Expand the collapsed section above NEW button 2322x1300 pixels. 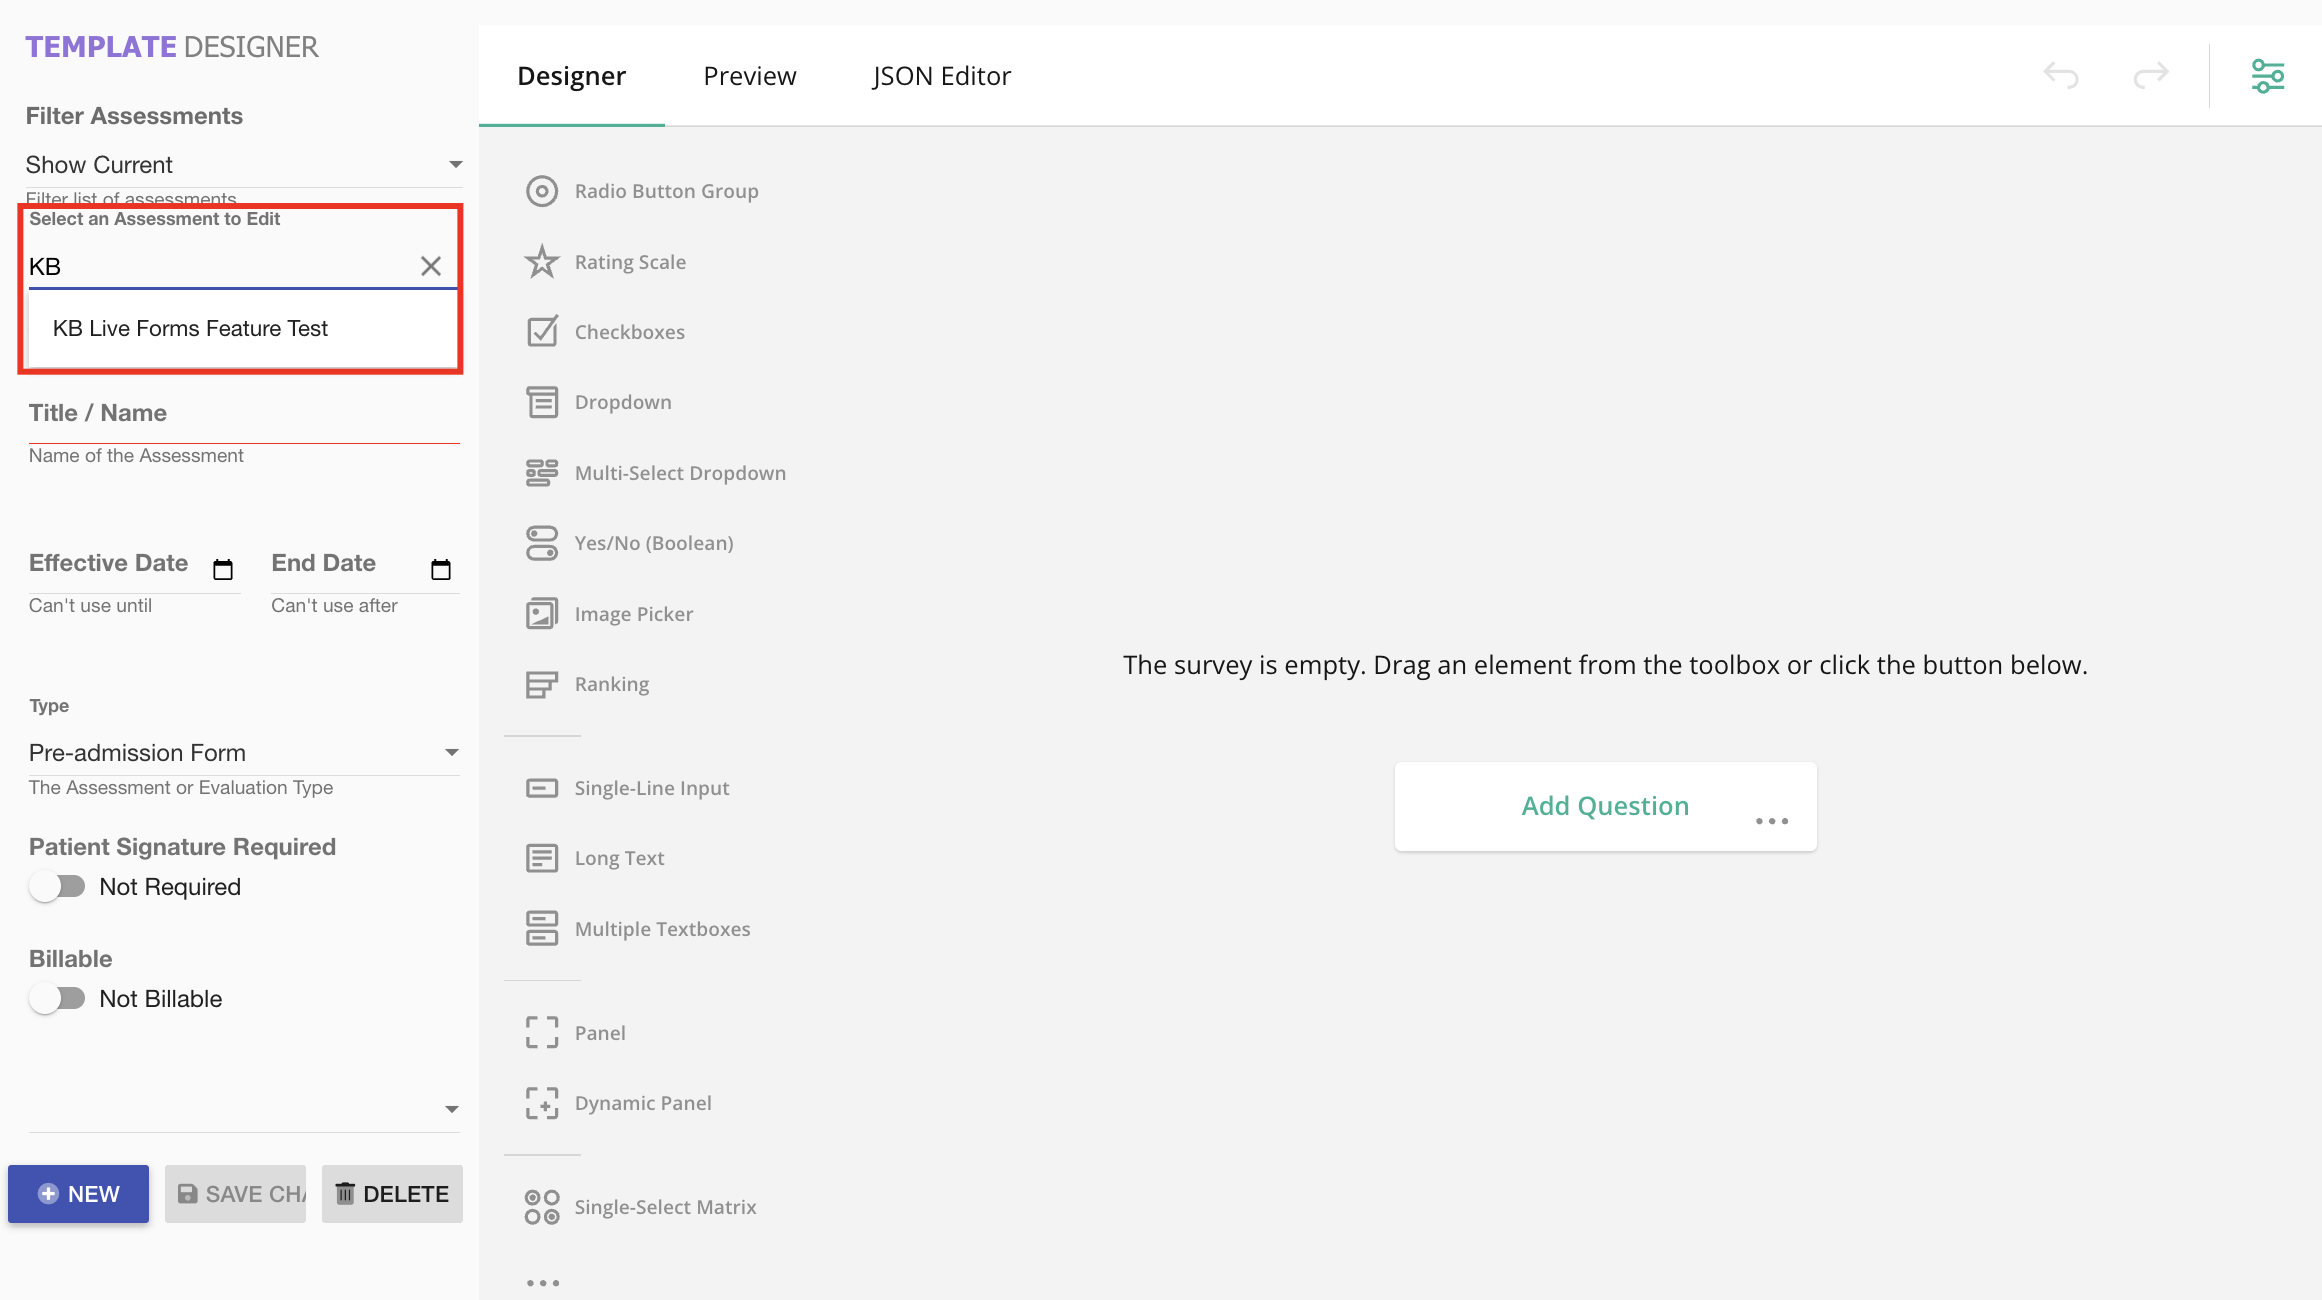452,1109
